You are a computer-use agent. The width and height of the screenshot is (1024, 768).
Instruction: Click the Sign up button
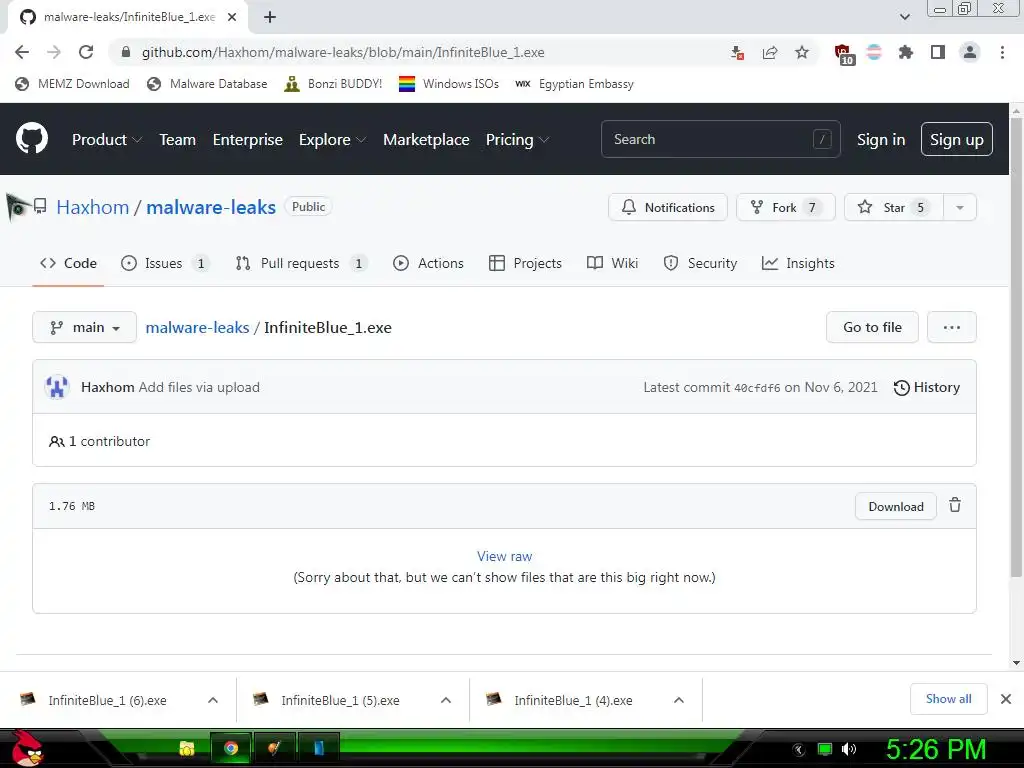click(957, 139)
